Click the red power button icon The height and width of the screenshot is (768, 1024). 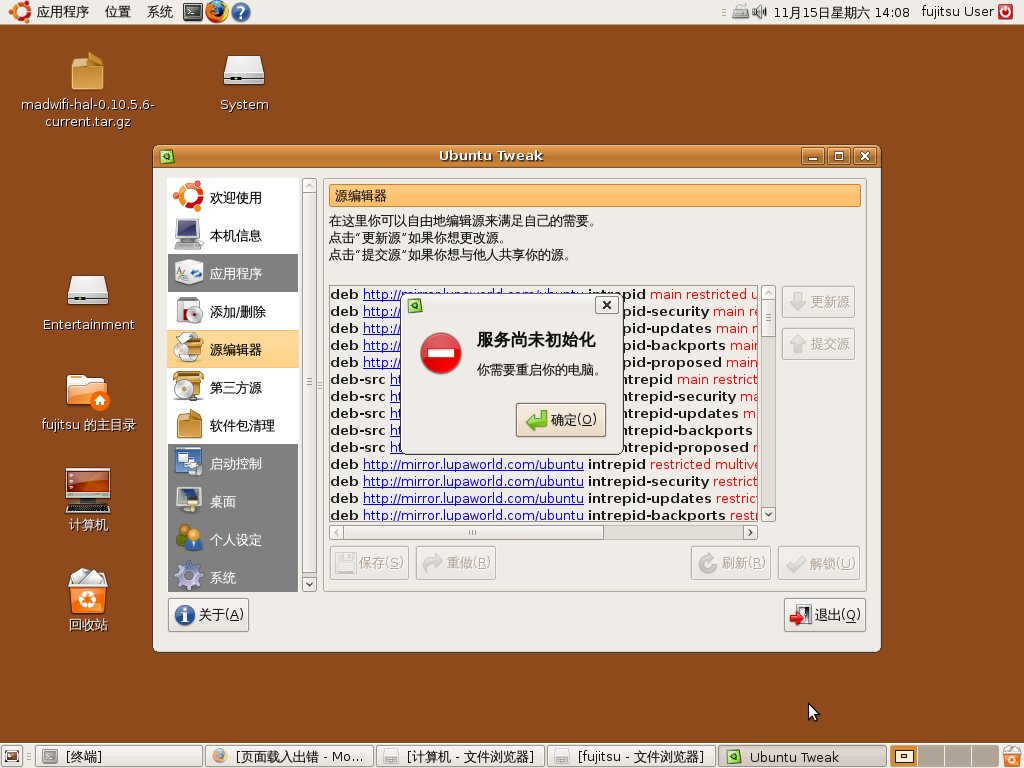pos(1006,12)
